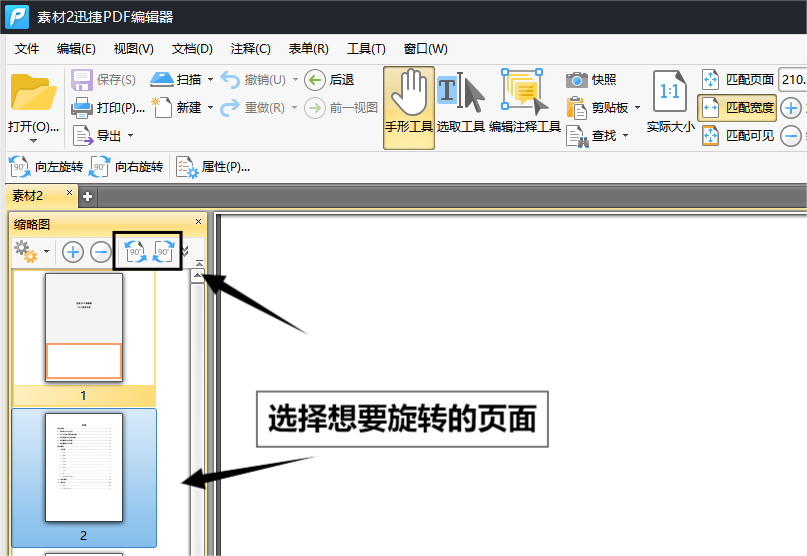Viewport: 807px width, 556px height.
Task: Click the 向左旋转 rotate left button
Action: [46, 167]
